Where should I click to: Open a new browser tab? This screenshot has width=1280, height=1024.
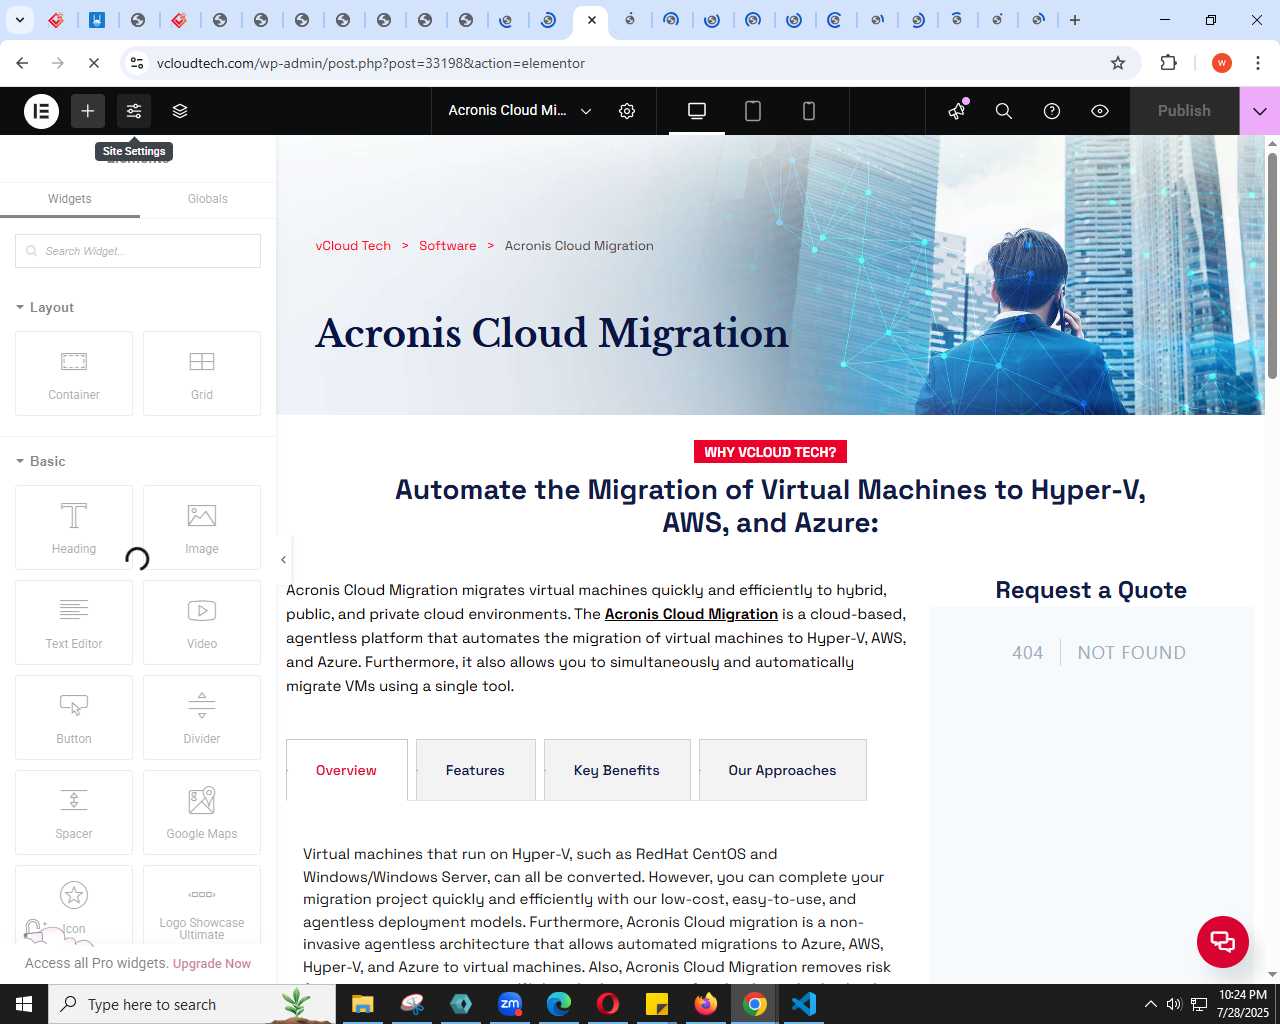[x=1075, y=20]
